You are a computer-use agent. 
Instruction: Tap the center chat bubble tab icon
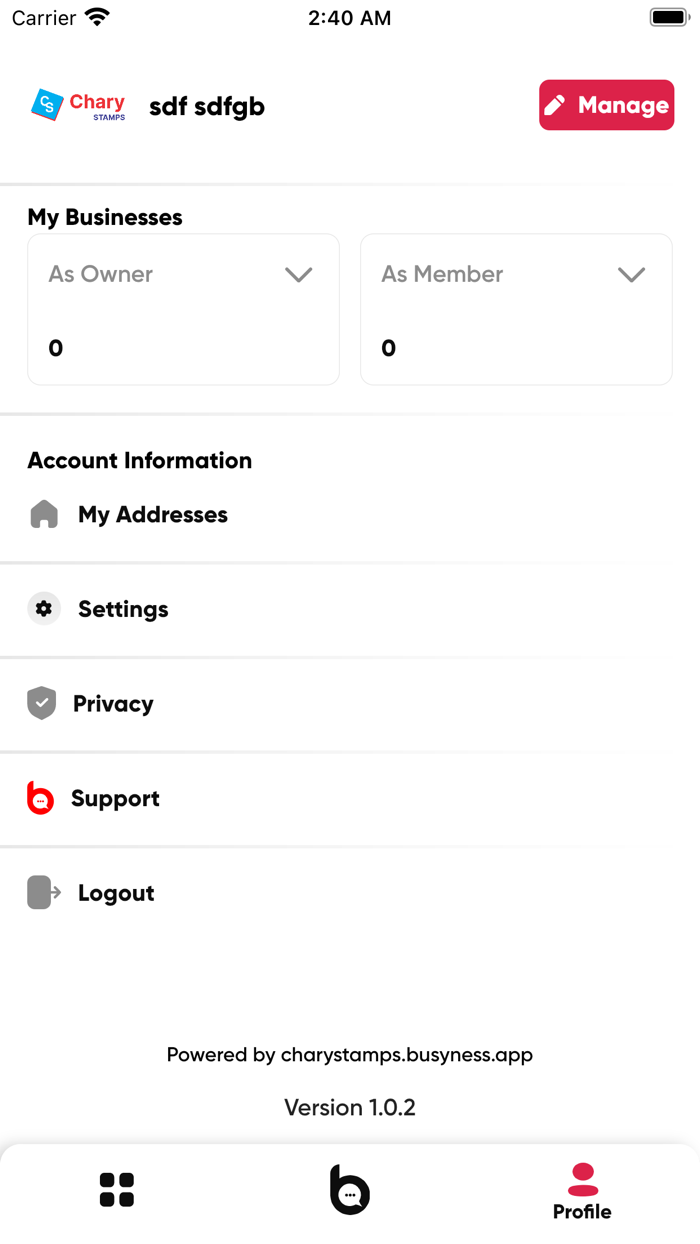click(x=350, y=1190)
